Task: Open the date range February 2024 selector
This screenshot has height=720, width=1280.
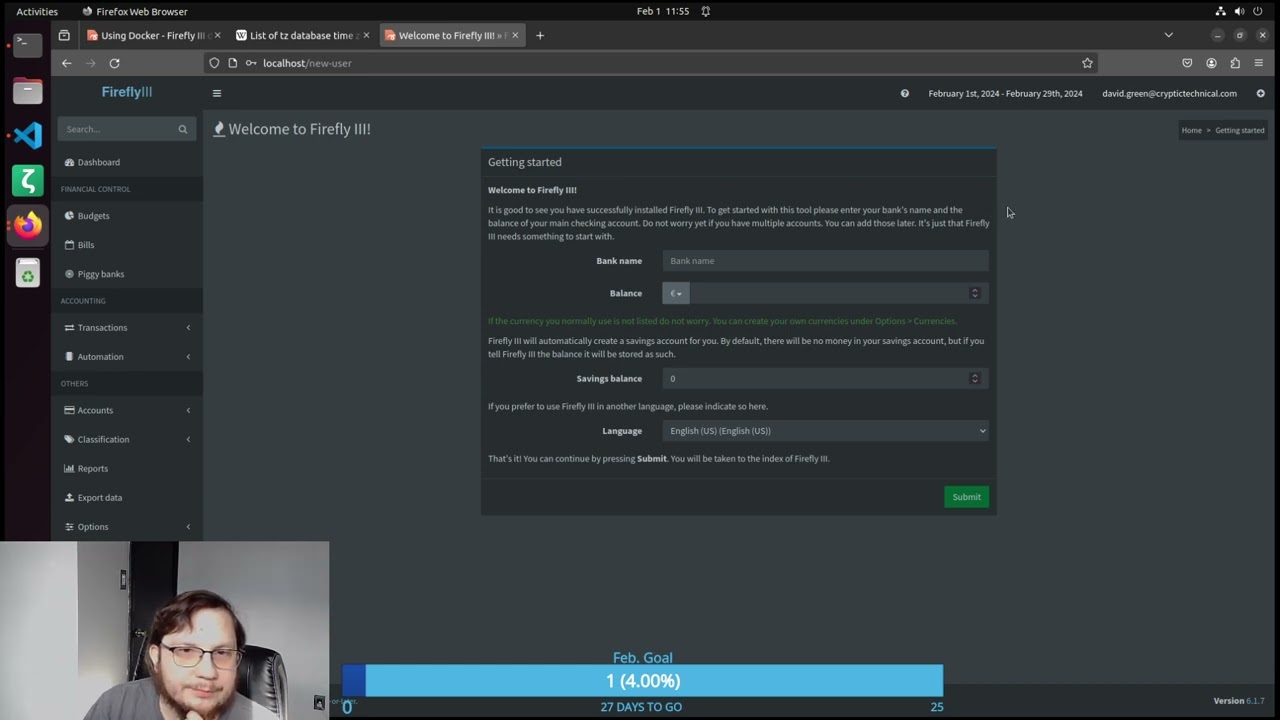Action: pyautogui.click(x=1005, y=94)
